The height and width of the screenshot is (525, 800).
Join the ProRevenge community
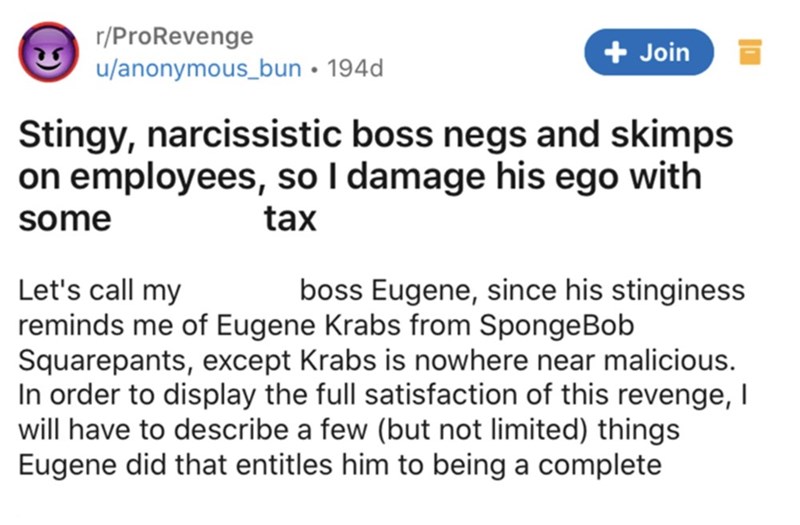(x=651, y=52)
